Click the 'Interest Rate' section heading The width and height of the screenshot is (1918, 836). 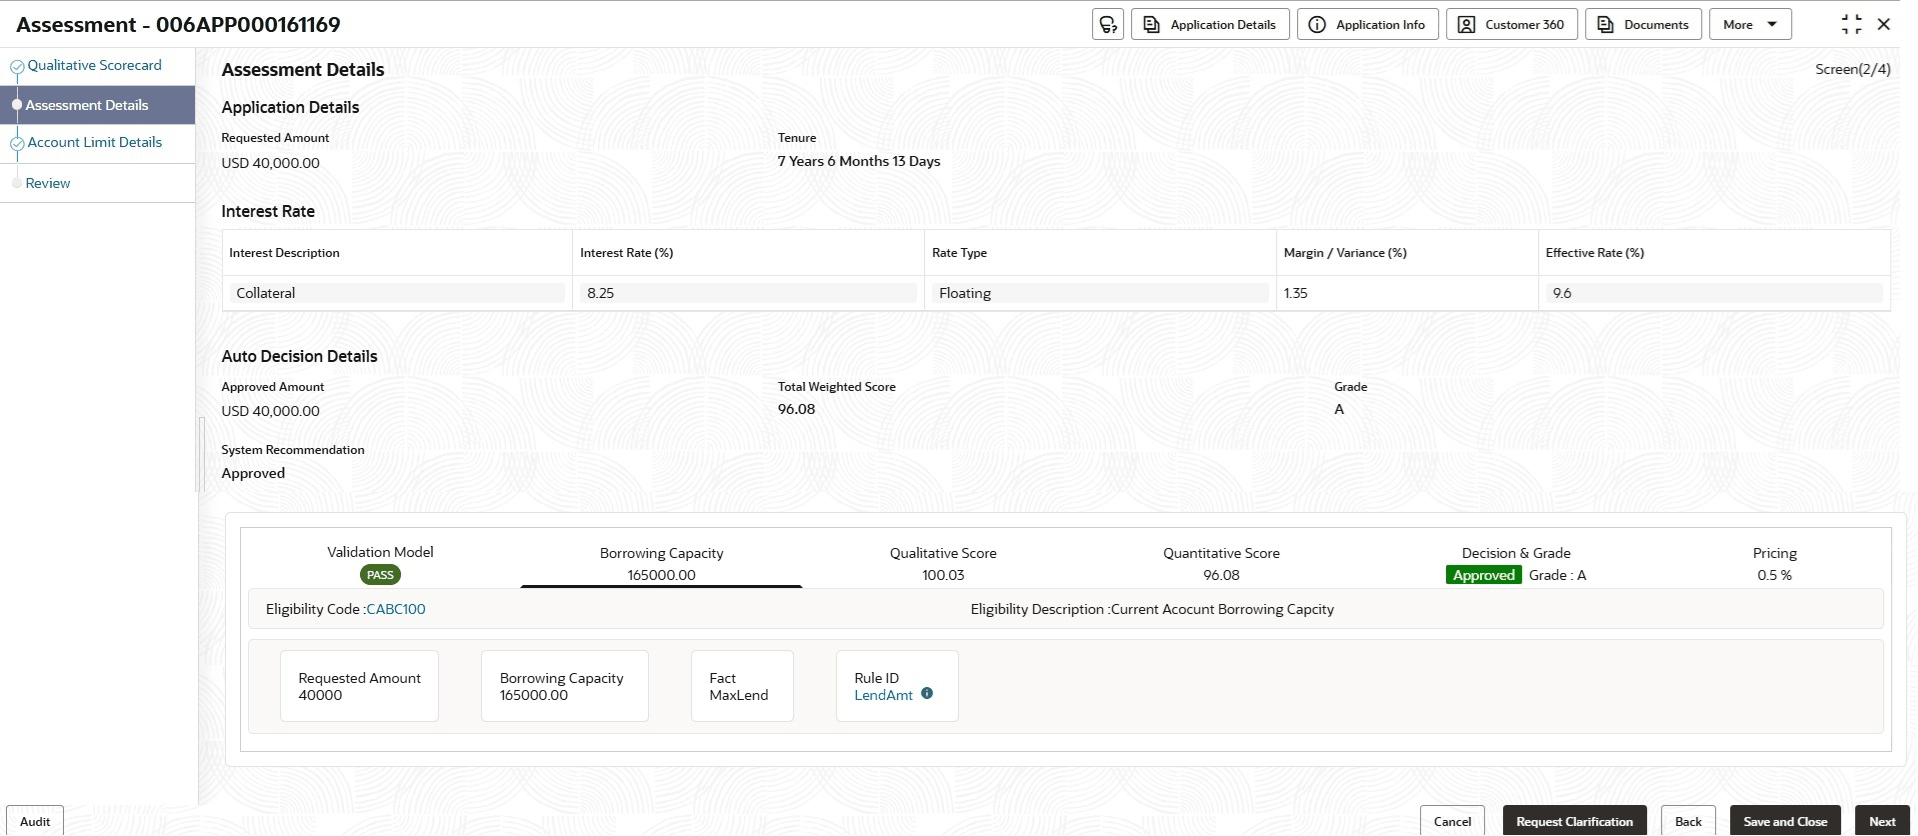pyautogui.click(x=268, y=211)
